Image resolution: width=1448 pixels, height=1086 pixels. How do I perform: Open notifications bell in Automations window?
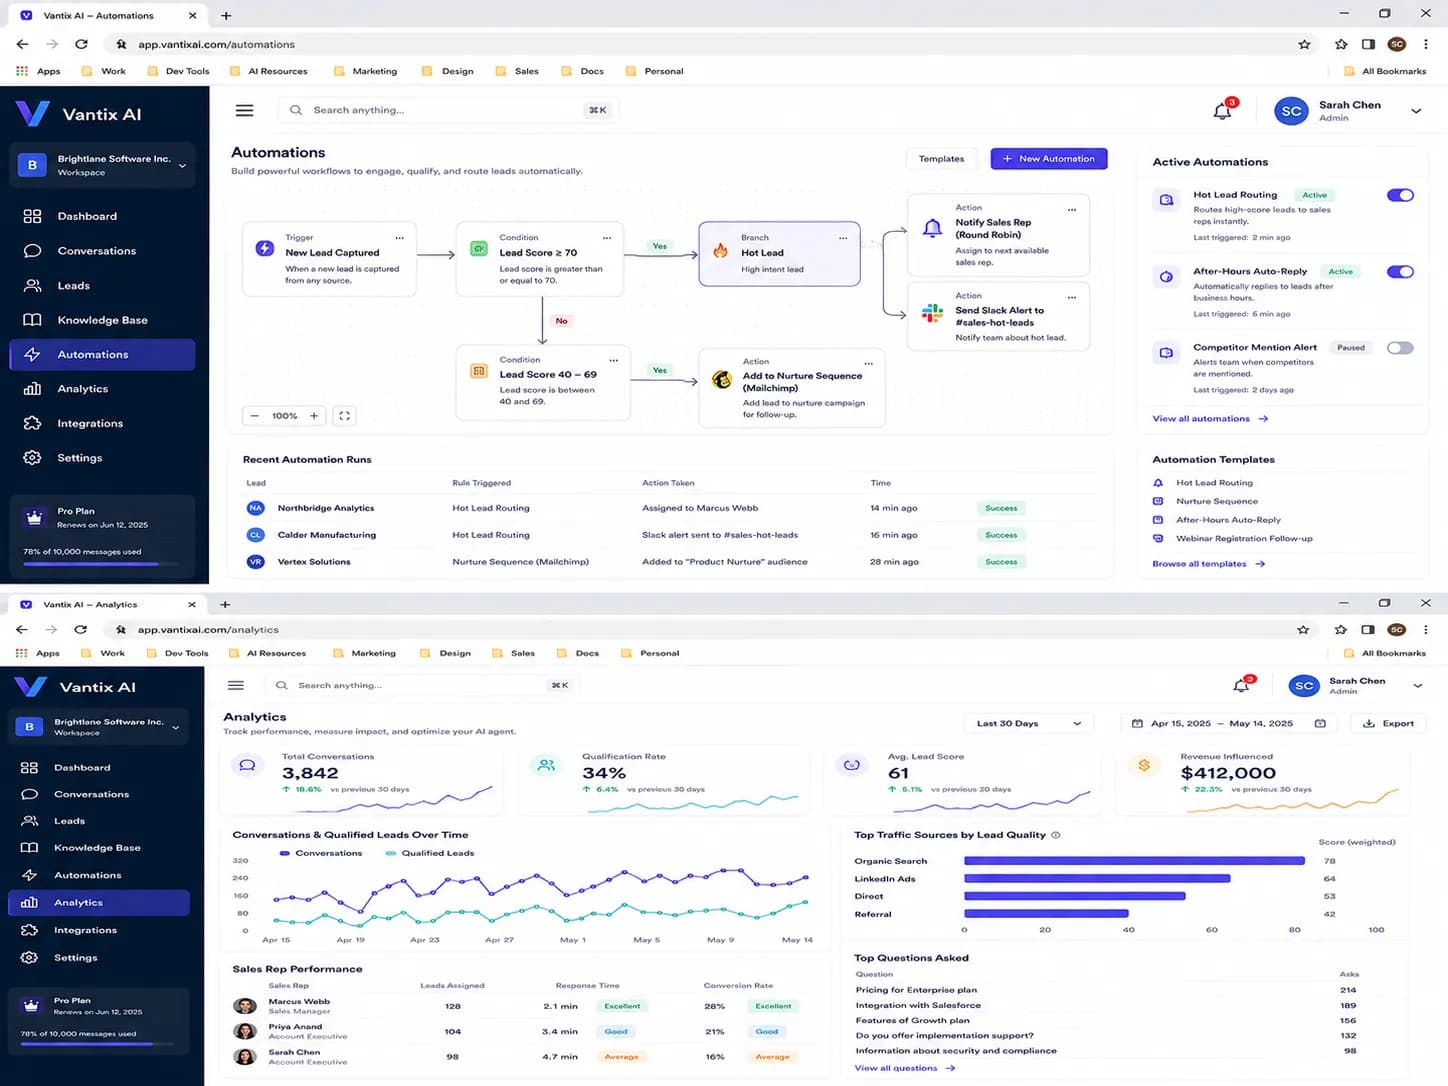(x=1222, y=111)
